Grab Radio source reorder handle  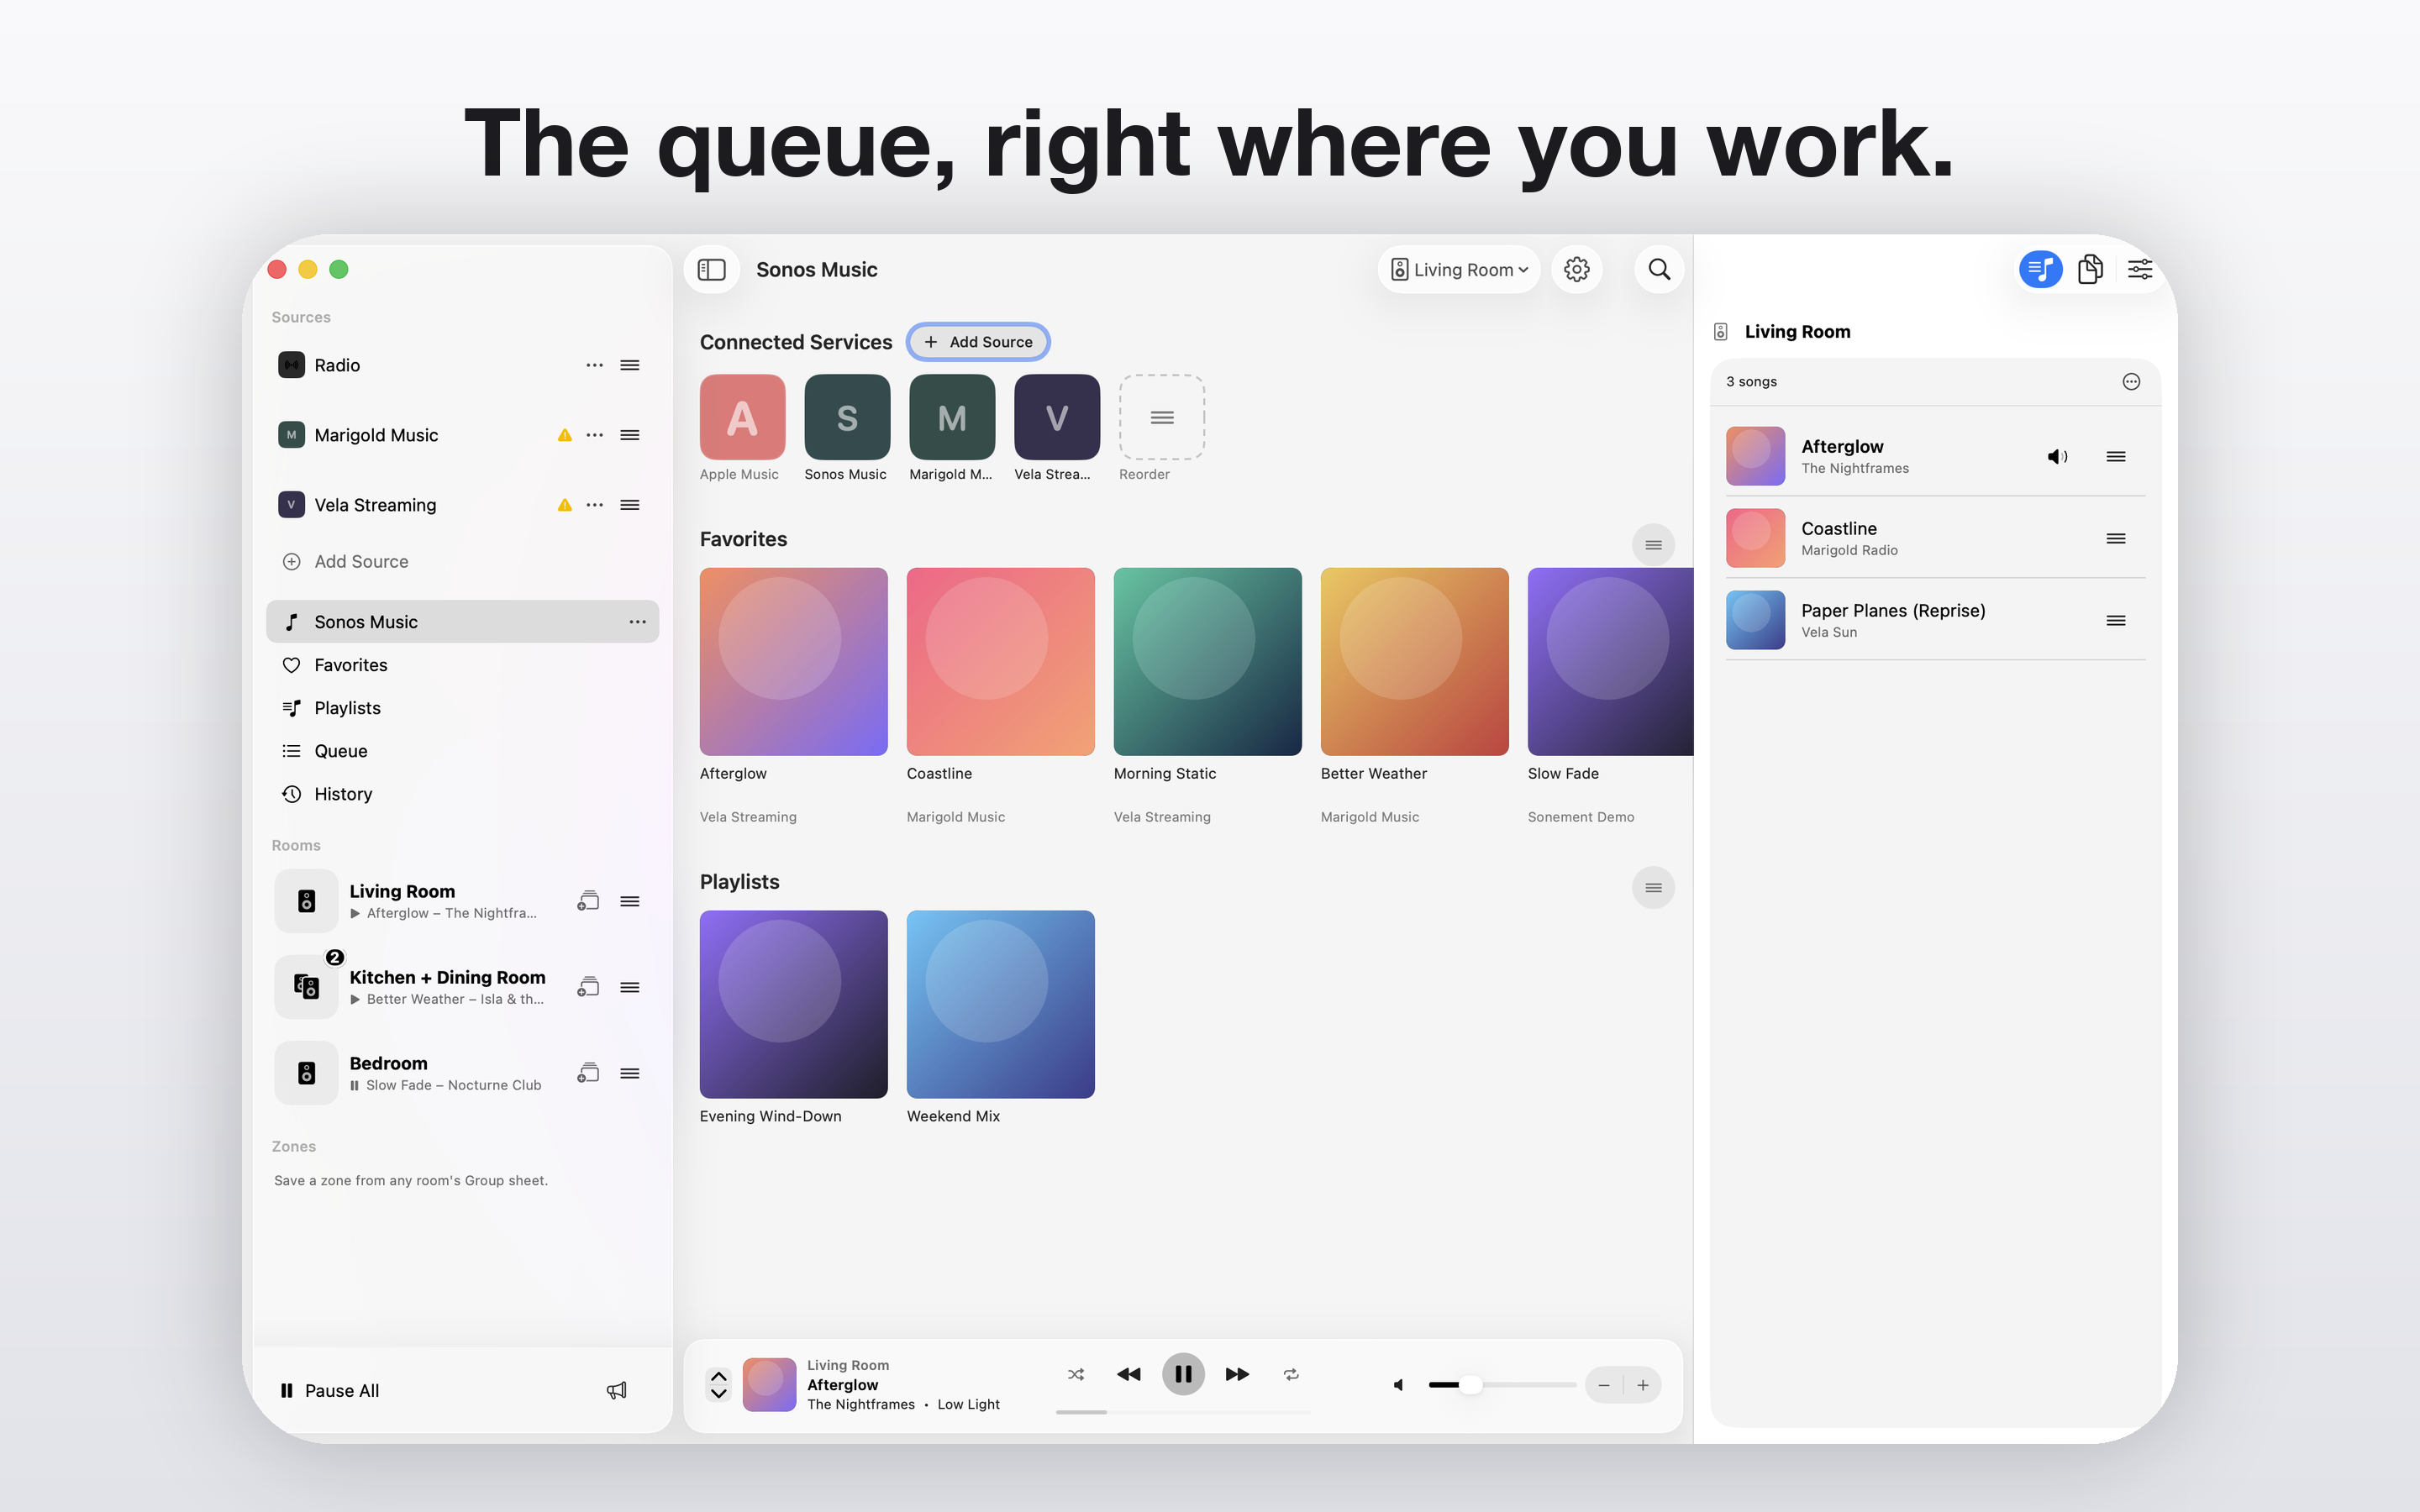[630, 365]
